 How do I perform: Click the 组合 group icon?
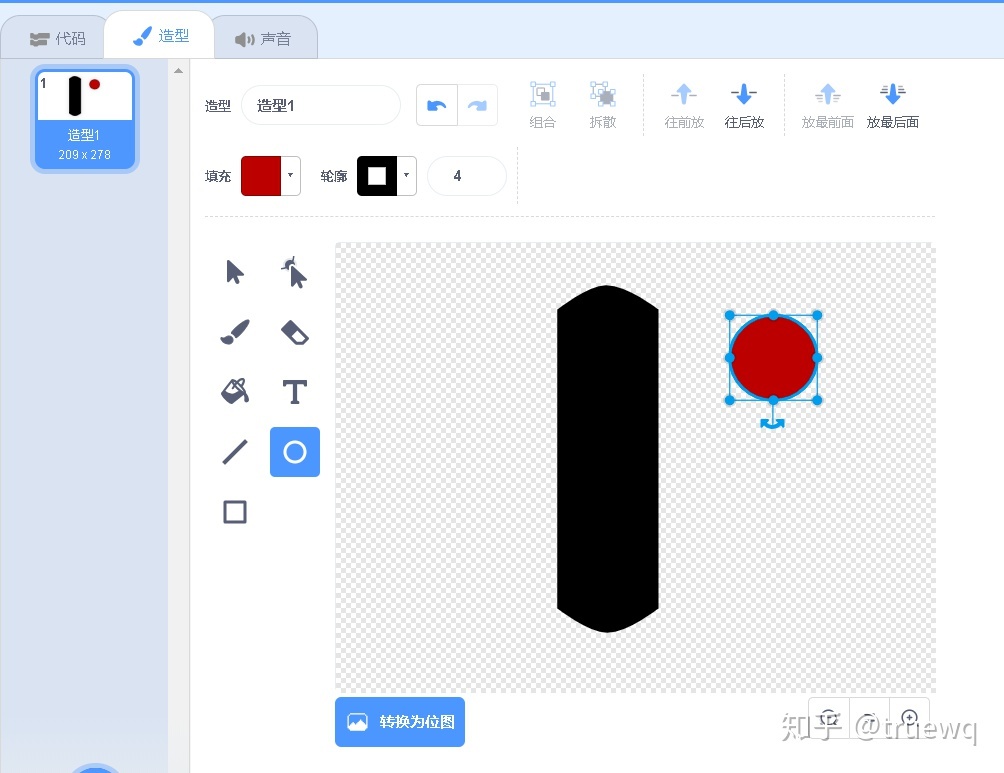pyautogui.click(x=542, y=105)
